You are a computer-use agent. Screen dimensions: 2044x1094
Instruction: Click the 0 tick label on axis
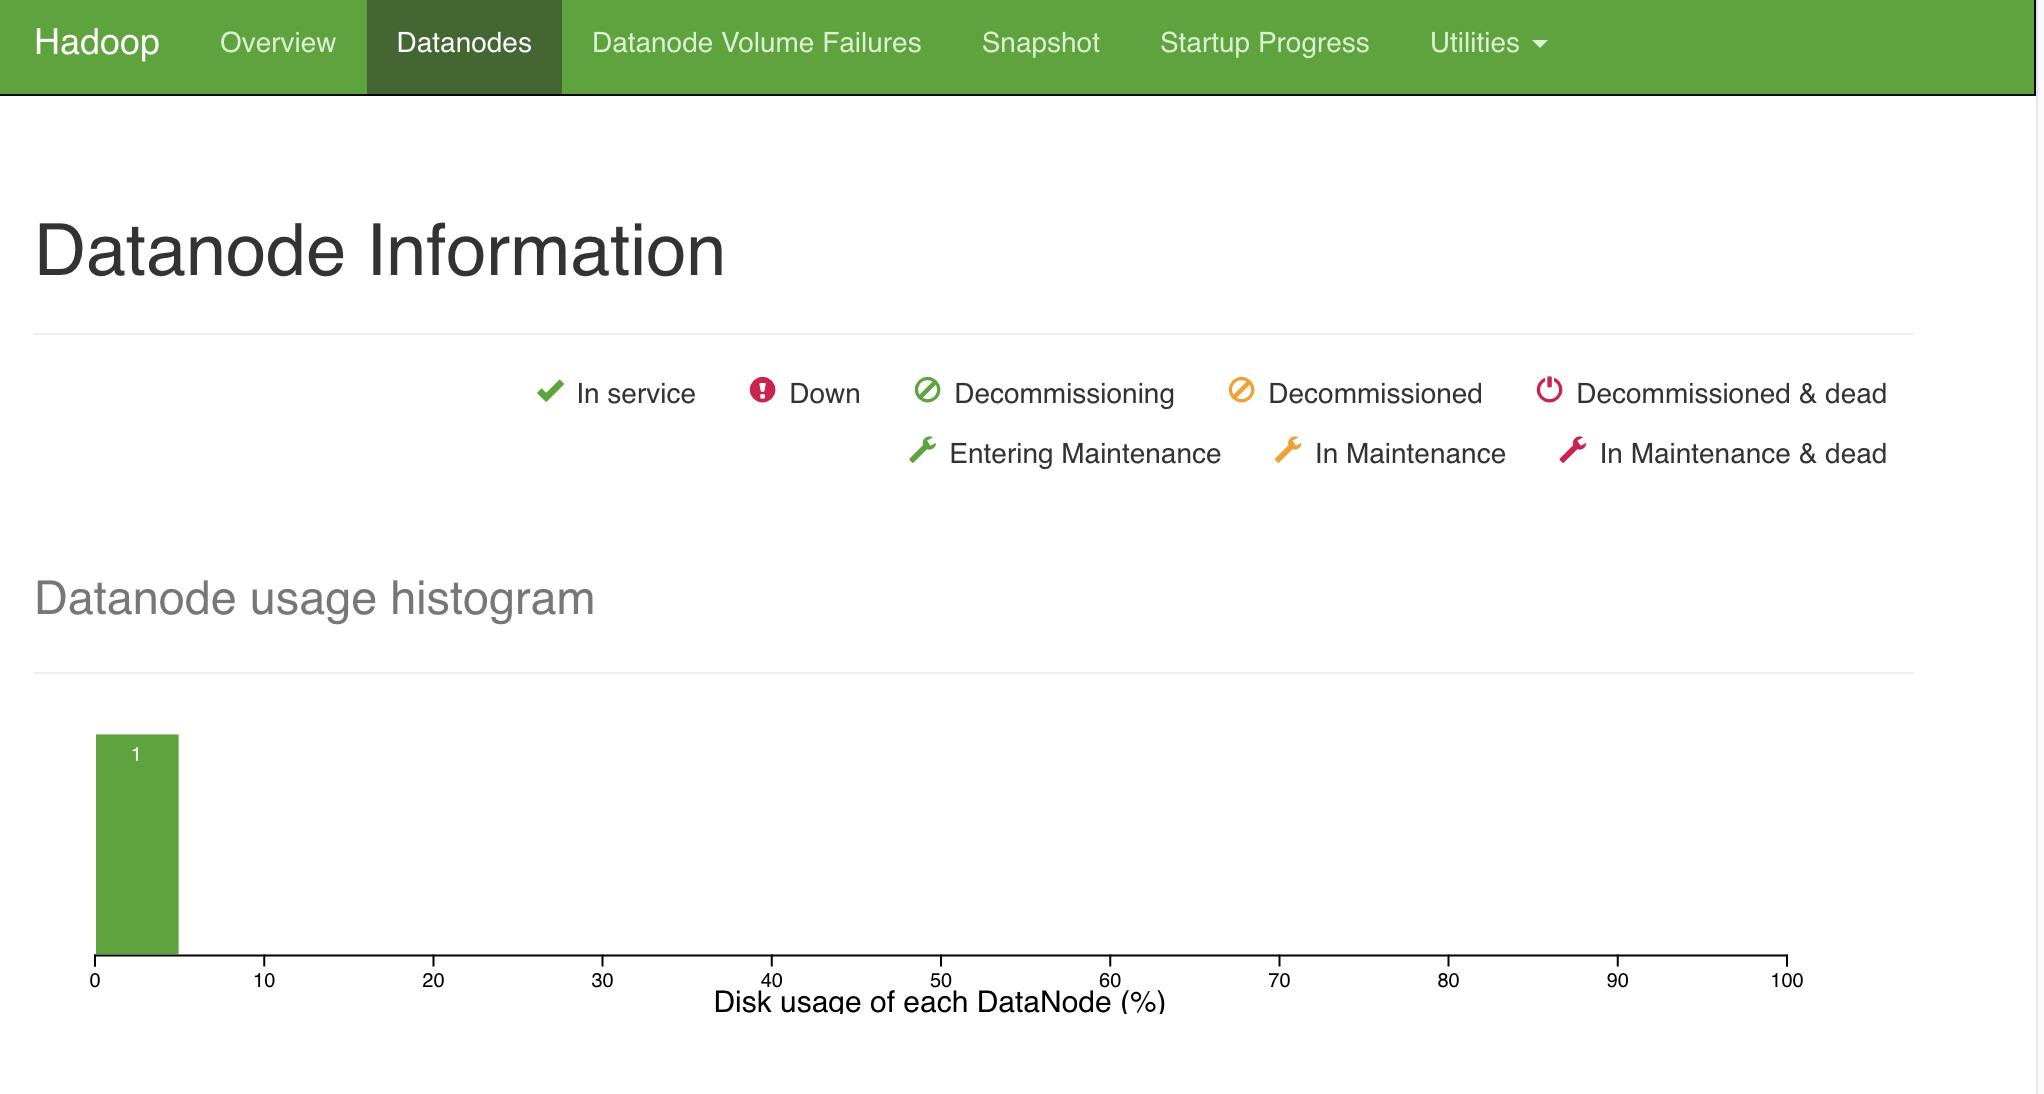pos(95,980)
